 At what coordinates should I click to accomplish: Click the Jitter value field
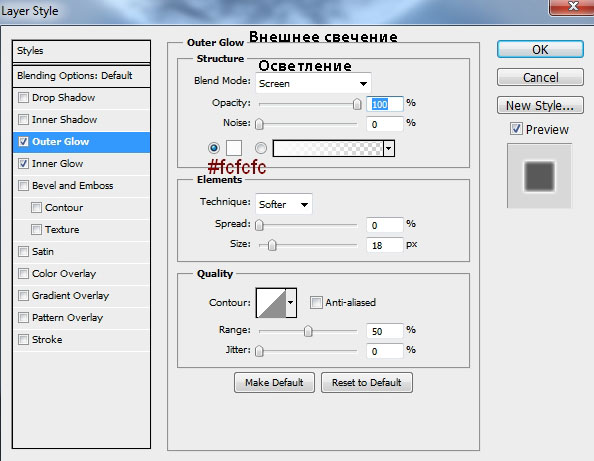(385, 352)
